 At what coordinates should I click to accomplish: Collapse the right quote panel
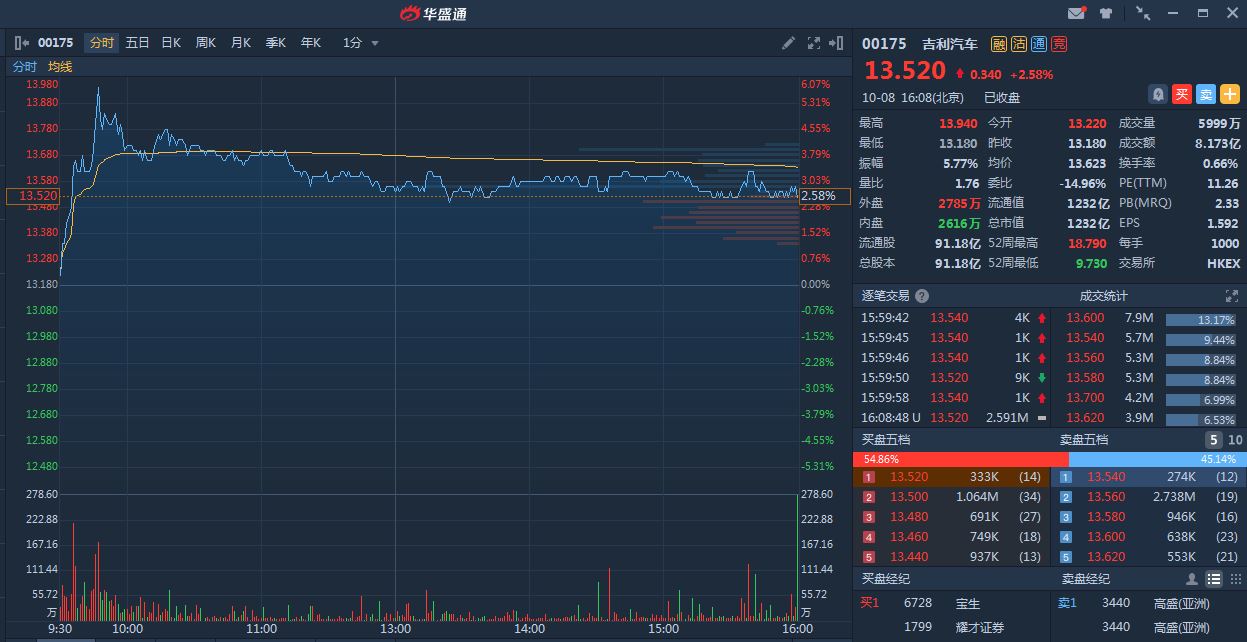tap(837, 43)
